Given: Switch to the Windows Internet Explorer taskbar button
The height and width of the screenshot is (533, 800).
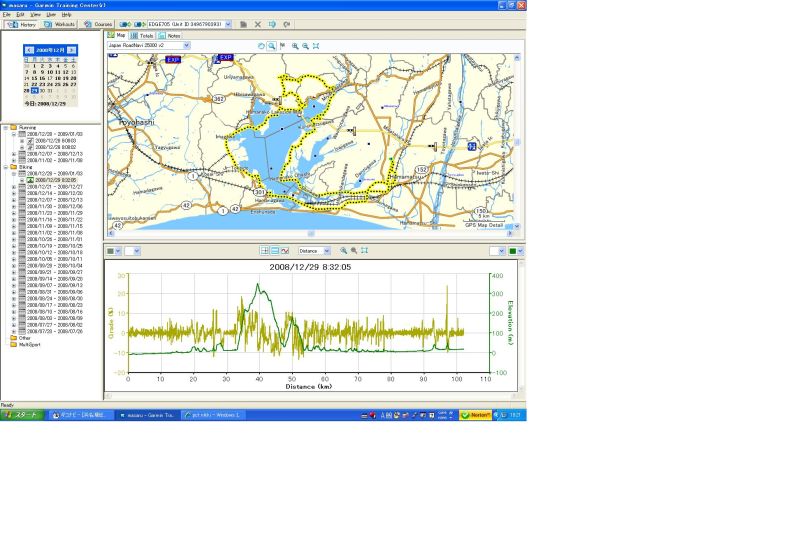Looking at the screenshot, I should (213, 415).
